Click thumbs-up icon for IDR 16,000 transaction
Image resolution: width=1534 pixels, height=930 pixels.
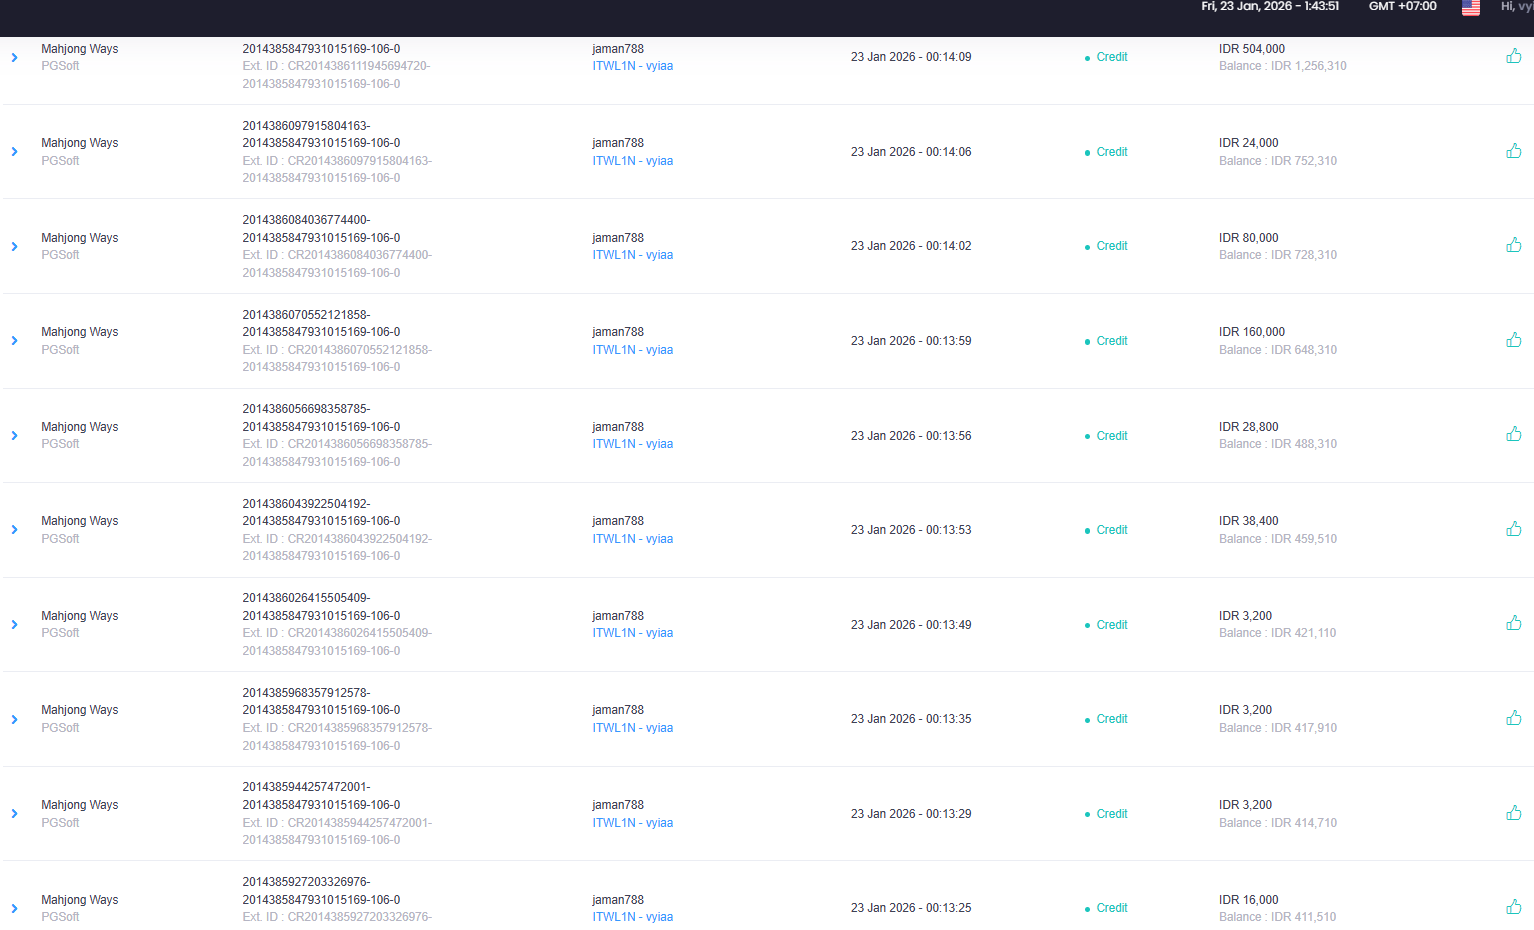point(1514,907)
